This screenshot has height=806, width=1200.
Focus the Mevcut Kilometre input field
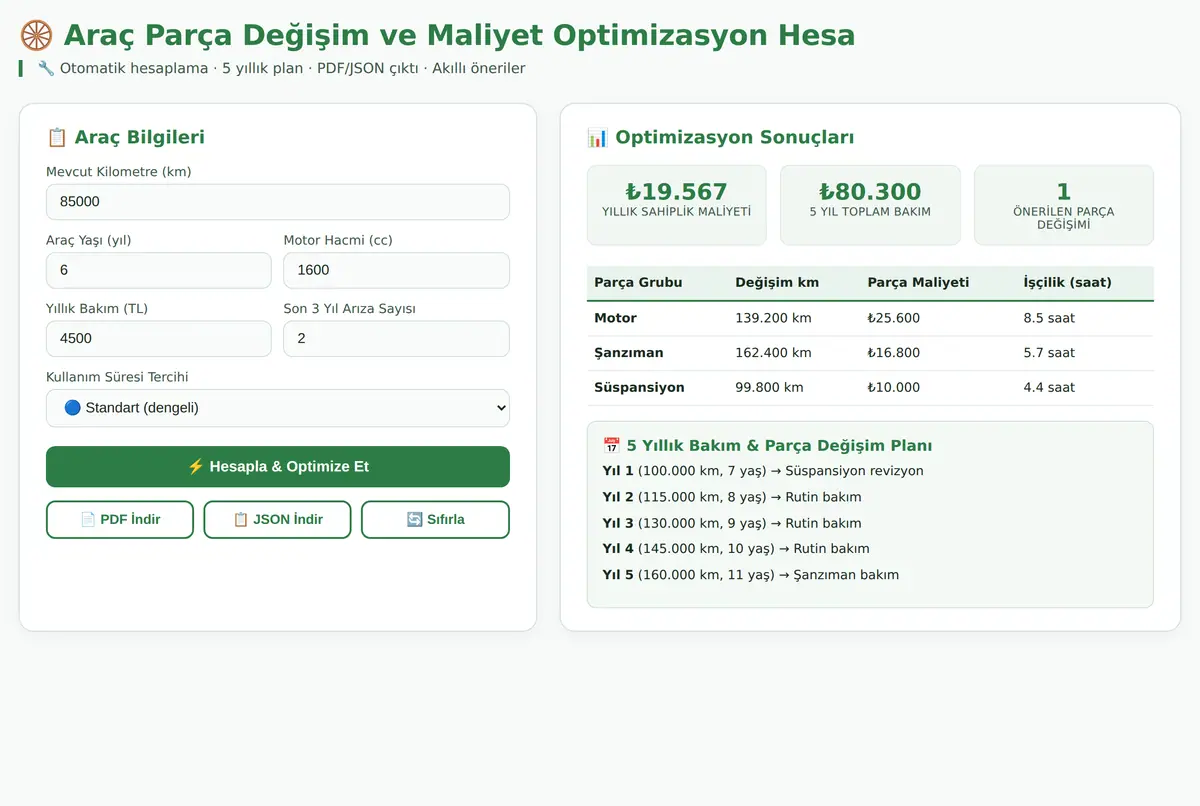tap(278, 201)
